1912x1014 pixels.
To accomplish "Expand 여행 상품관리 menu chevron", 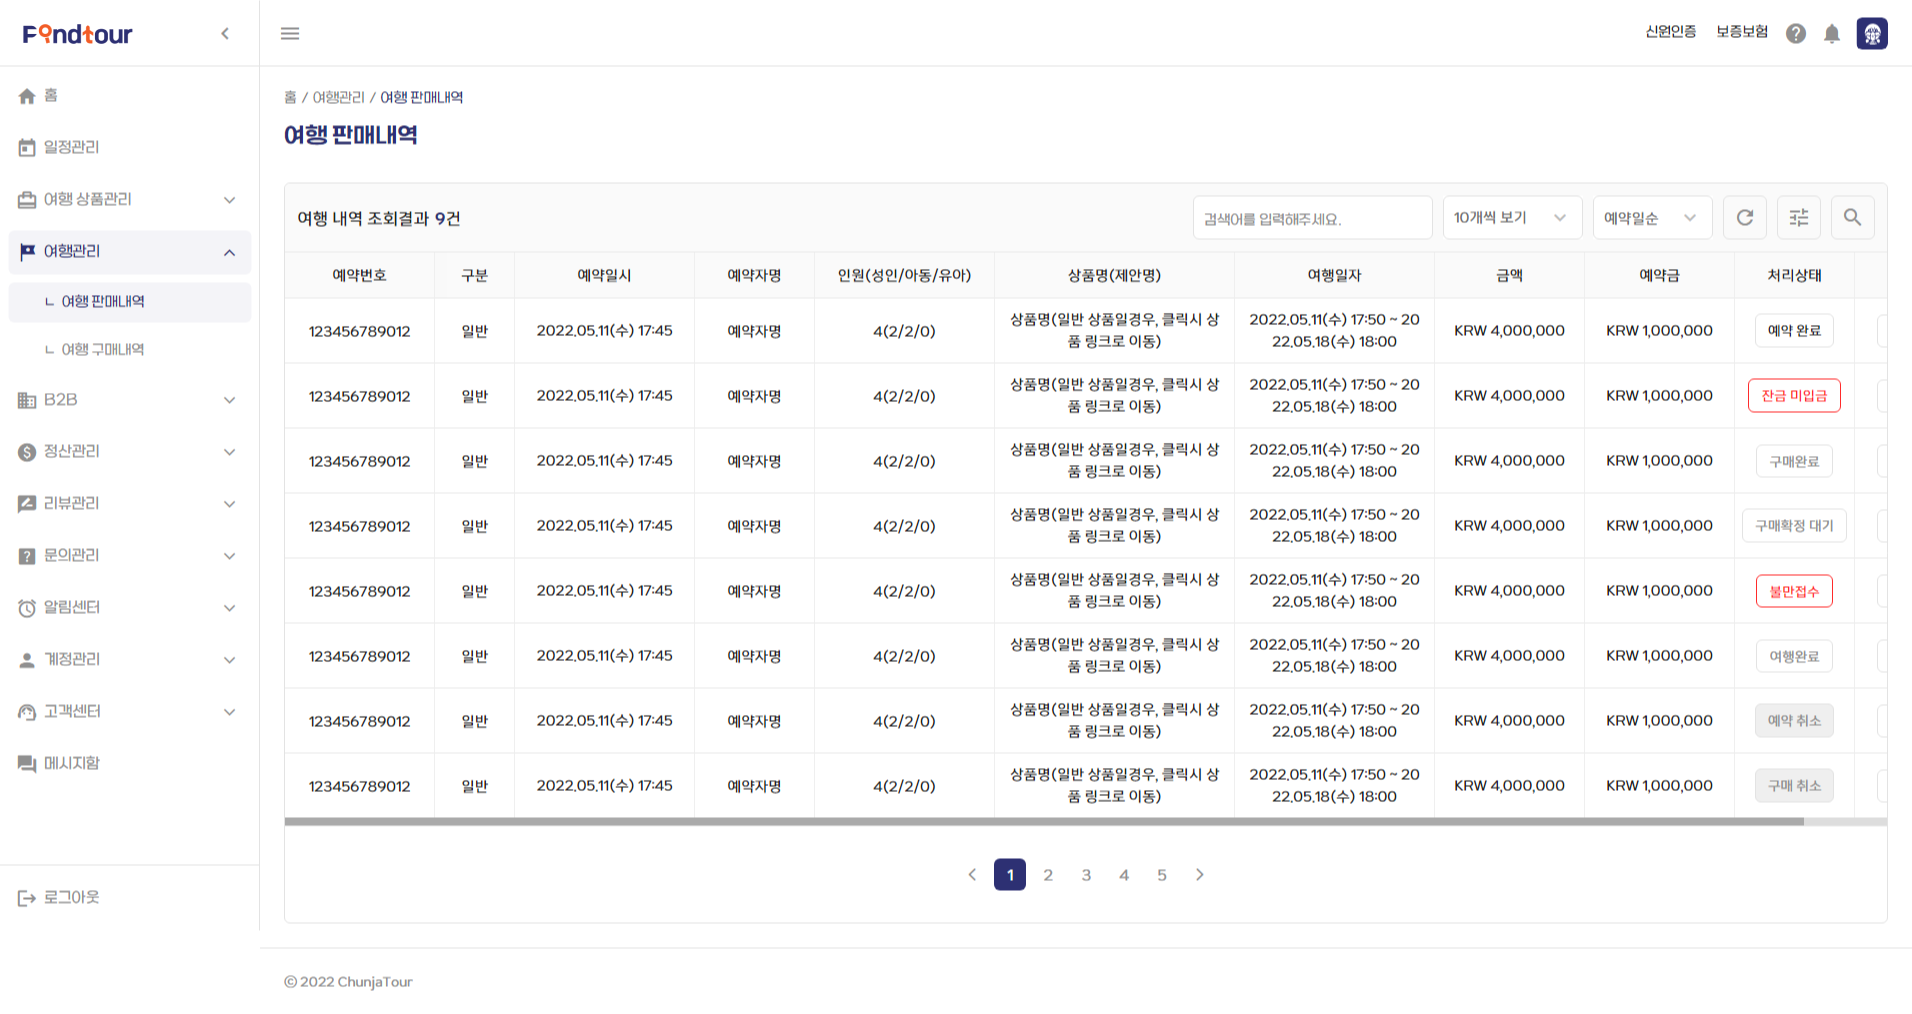I will 229,200.
